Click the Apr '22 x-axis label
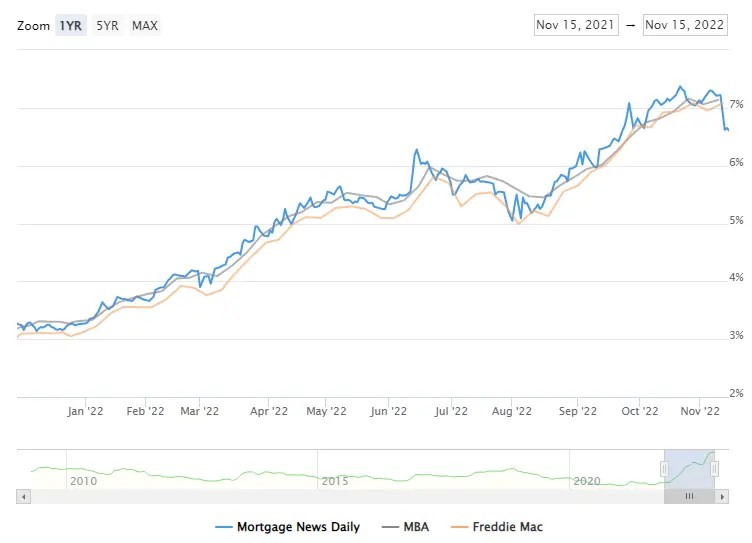Viewport: 752px width, 543px height. (x=269, y=411)
